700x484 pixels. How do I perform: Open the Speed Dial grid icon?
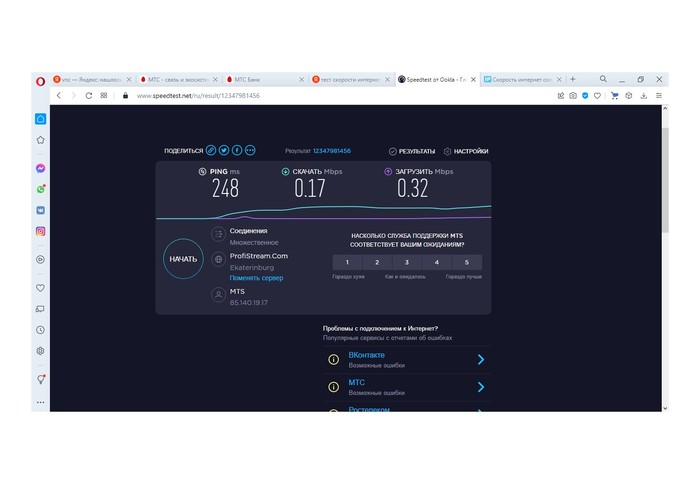[x=104, y=95]
